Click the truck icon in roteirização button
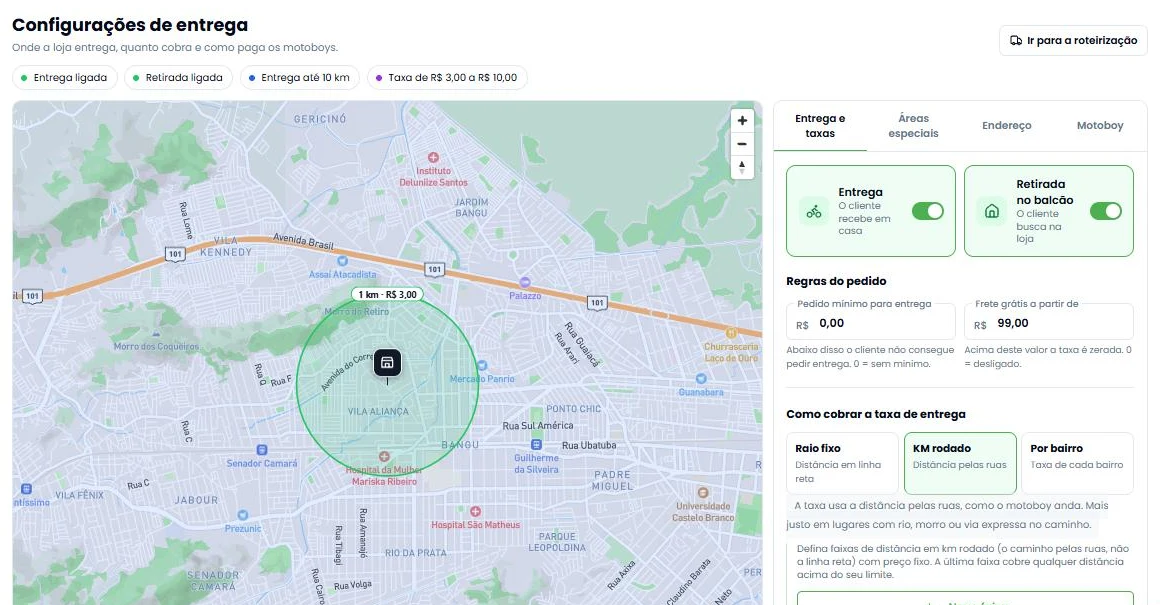The image size is (1160, 605). (1016, 41)
